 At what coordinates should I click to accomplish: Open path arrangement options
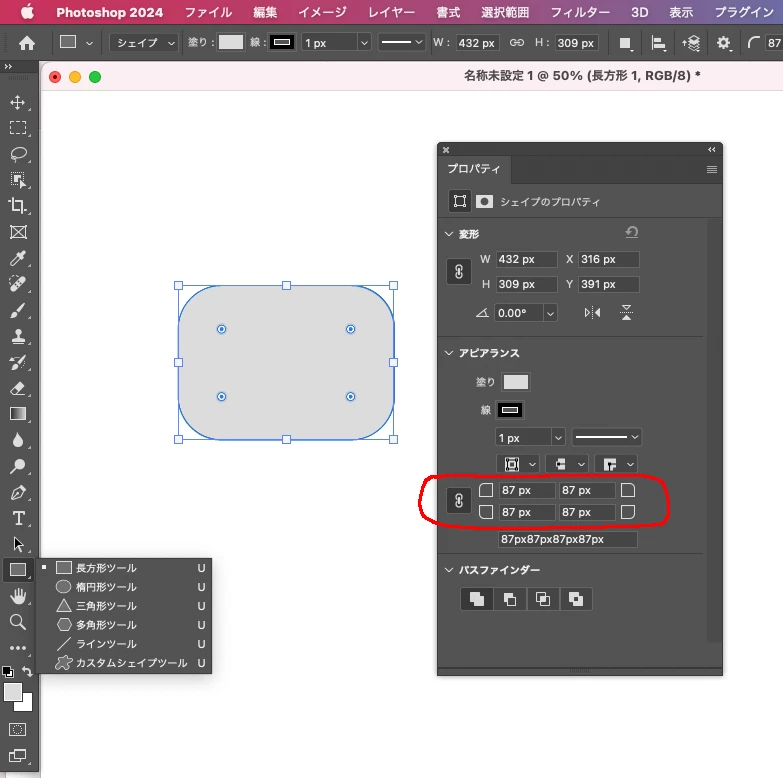click(691, 43)
